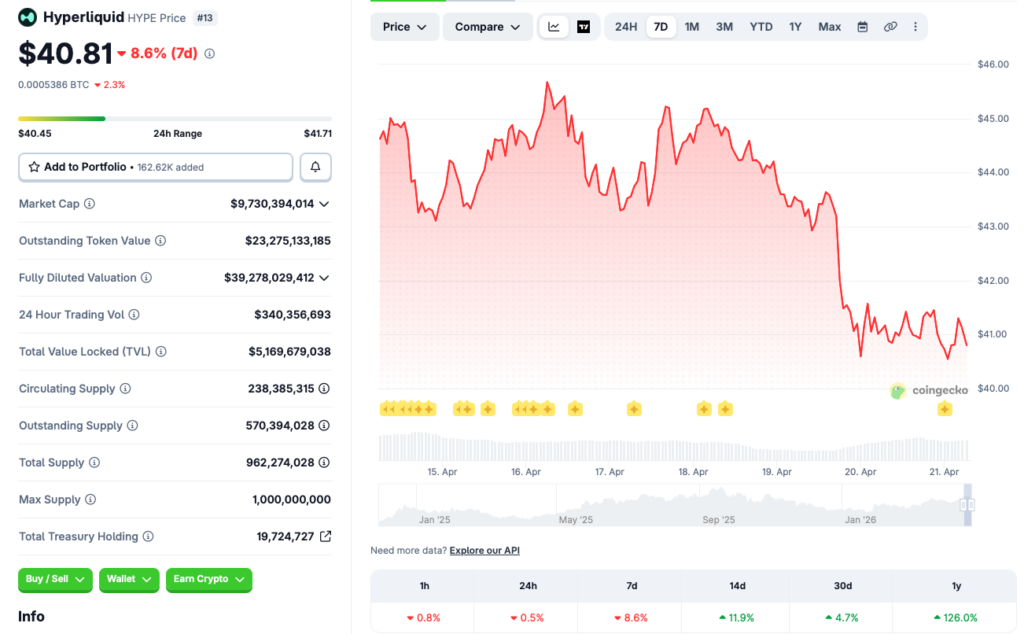Select the 24H time range tab
This screenshot has width=1024, height=634.
pyautogui.click(x=626, y=27)
